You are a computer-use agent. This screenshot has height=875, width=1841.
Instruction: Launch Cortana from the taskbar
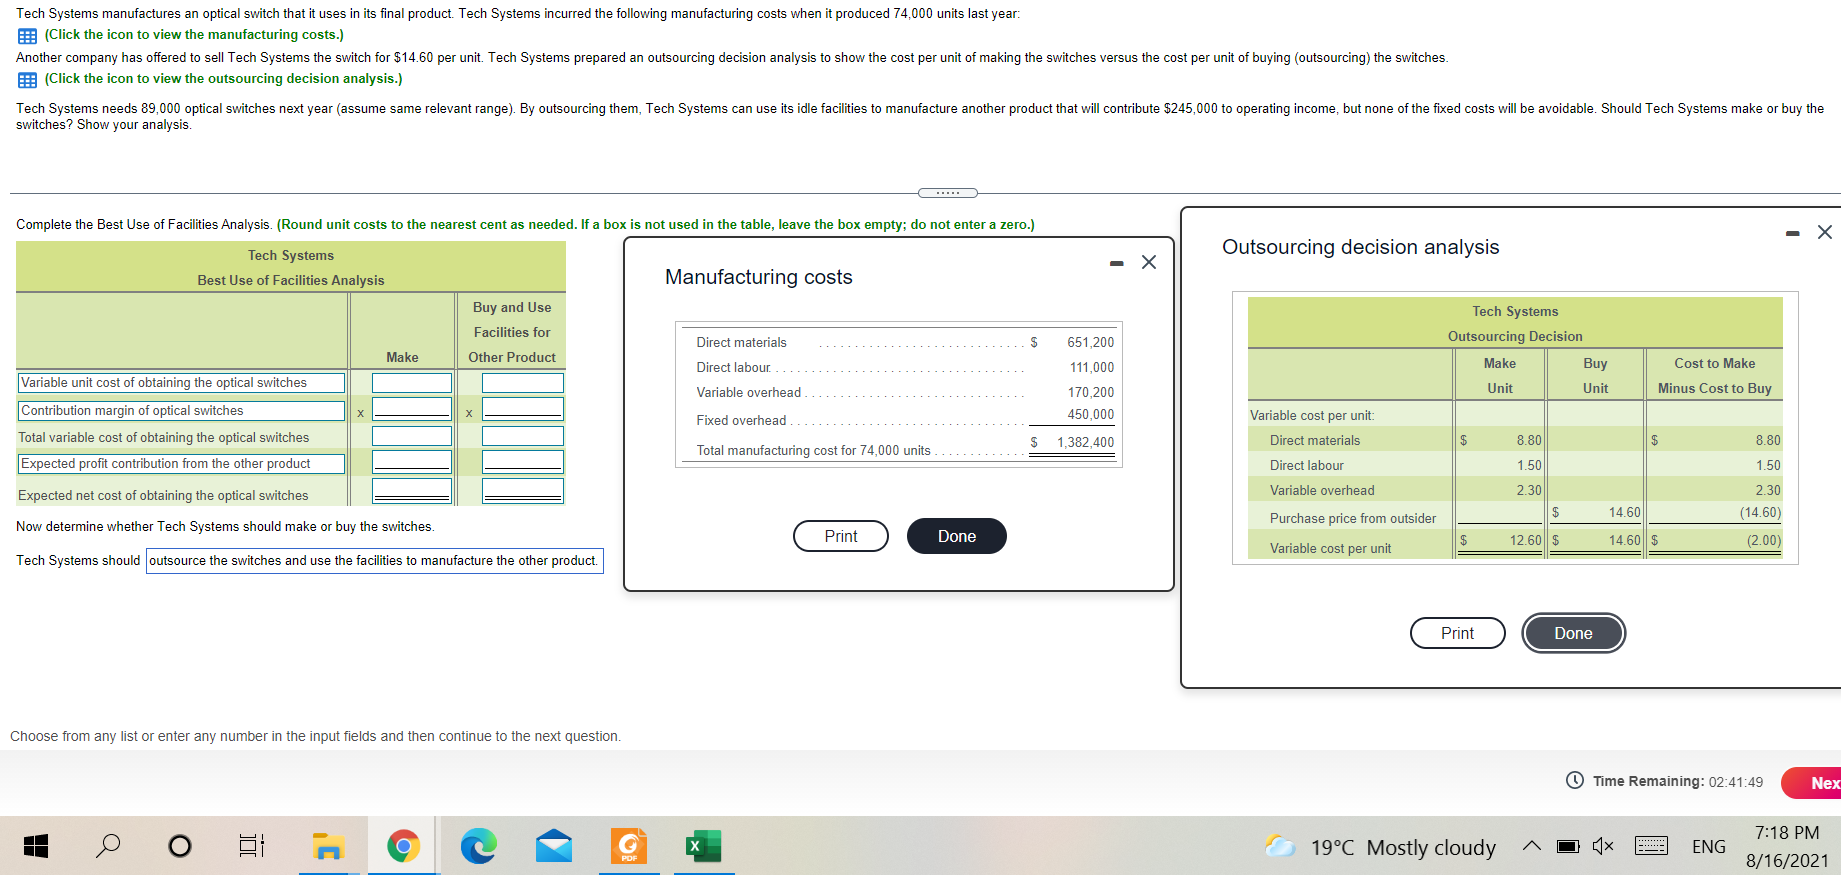pyautogui.click(x=180, y=846)
